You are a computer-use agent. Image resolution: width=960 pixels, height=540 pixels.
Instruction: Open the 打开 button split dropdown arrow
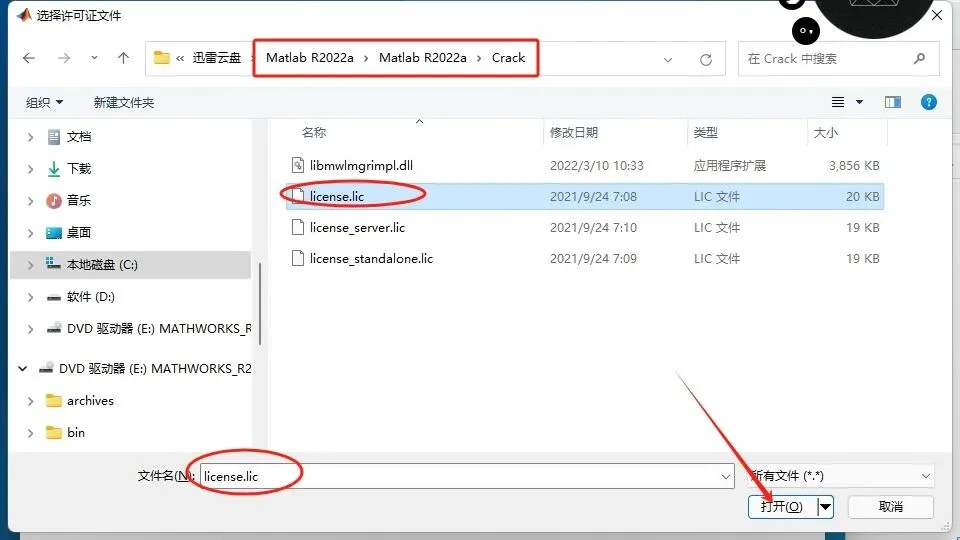click(825, 506)
